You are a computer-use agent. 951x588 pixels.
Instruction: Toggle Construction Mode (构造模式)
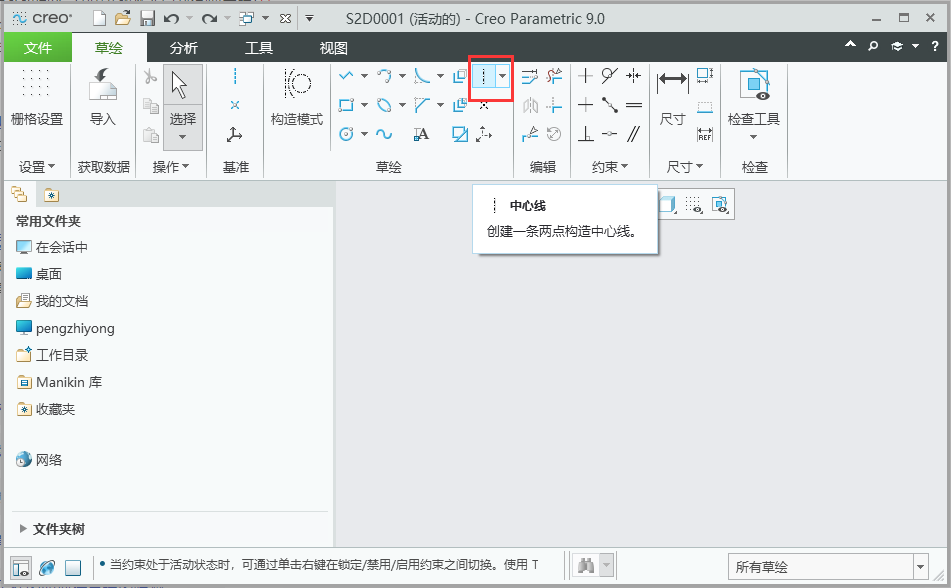(x=297, y=97)
